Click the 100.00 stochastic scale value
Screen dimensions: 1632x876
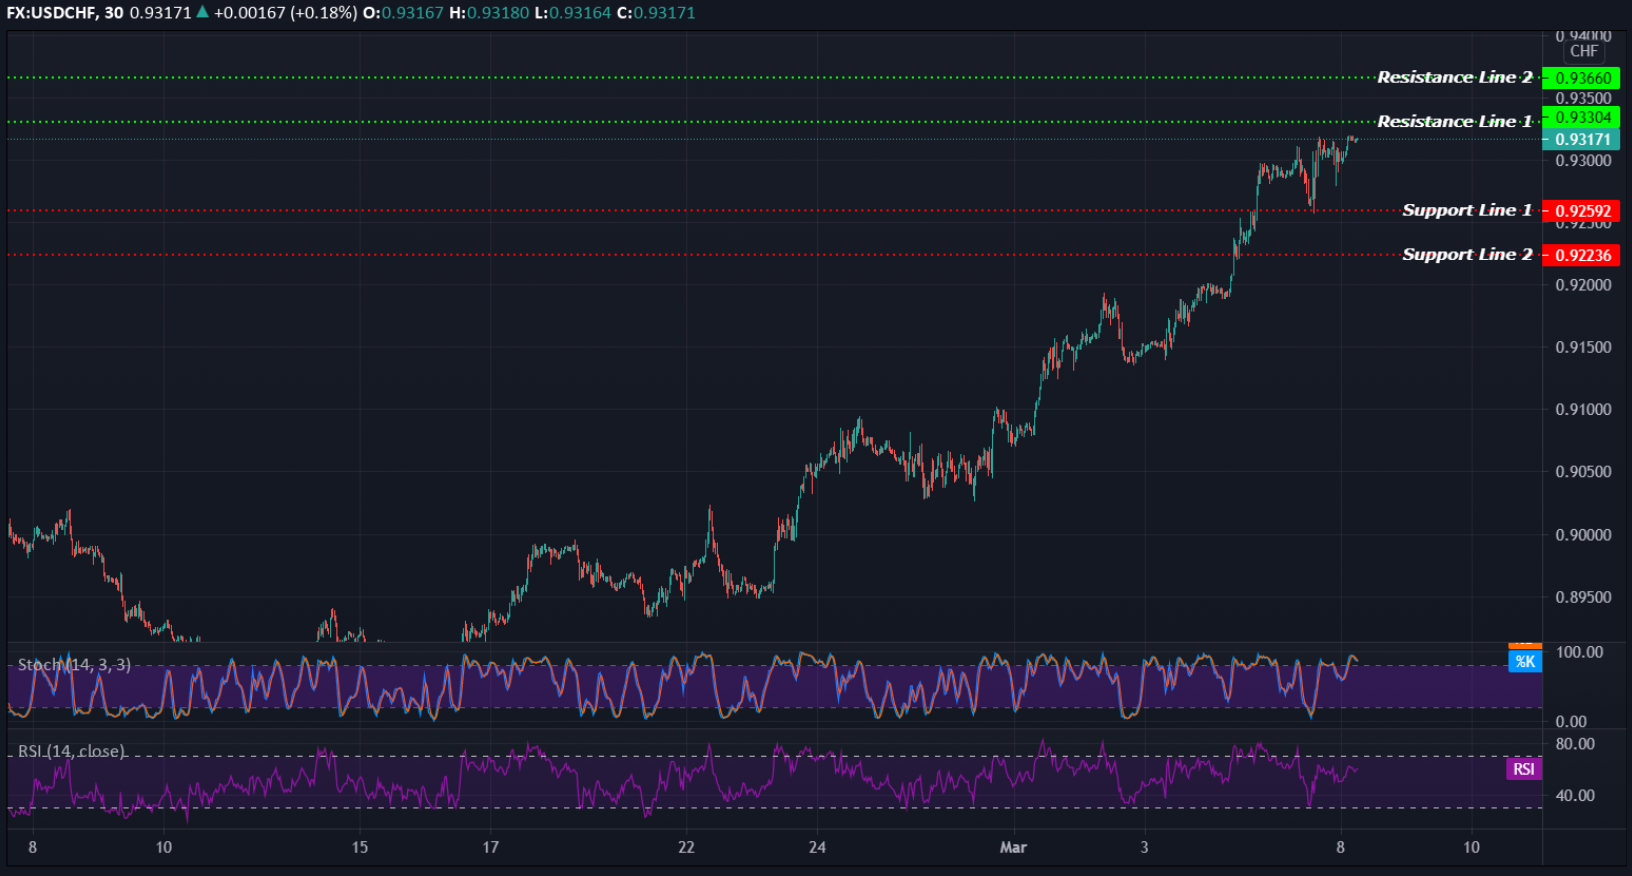coord(1579,652)
